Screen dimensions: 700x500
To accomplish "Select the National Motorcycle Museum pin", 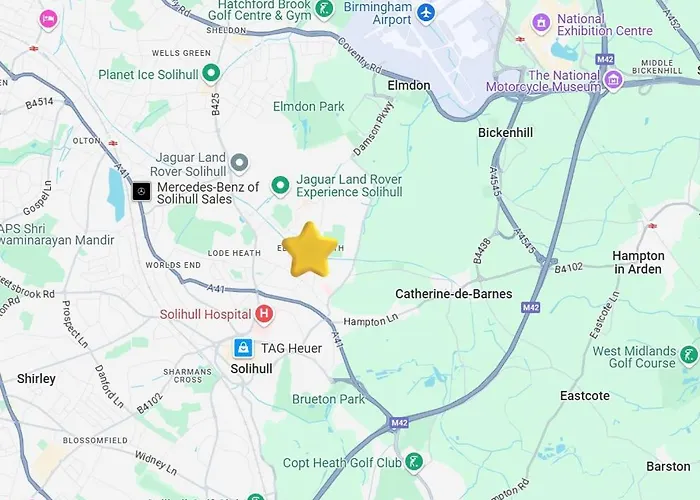I will [613, 81].
